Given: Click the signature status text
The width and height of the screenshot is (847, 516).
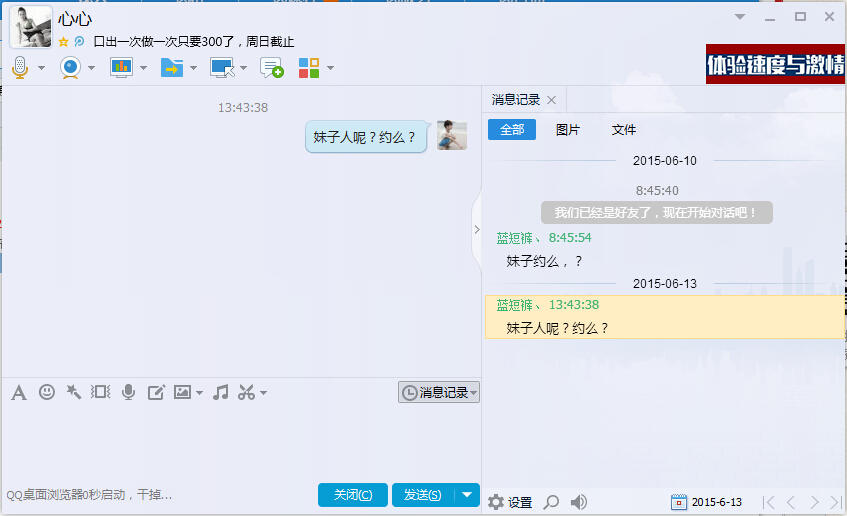Looking at the screenshot, I should (x=194, y=42).
